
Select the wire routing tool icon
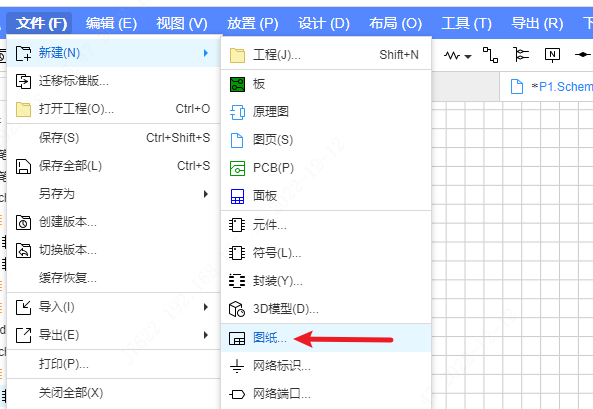pos(490,55)
